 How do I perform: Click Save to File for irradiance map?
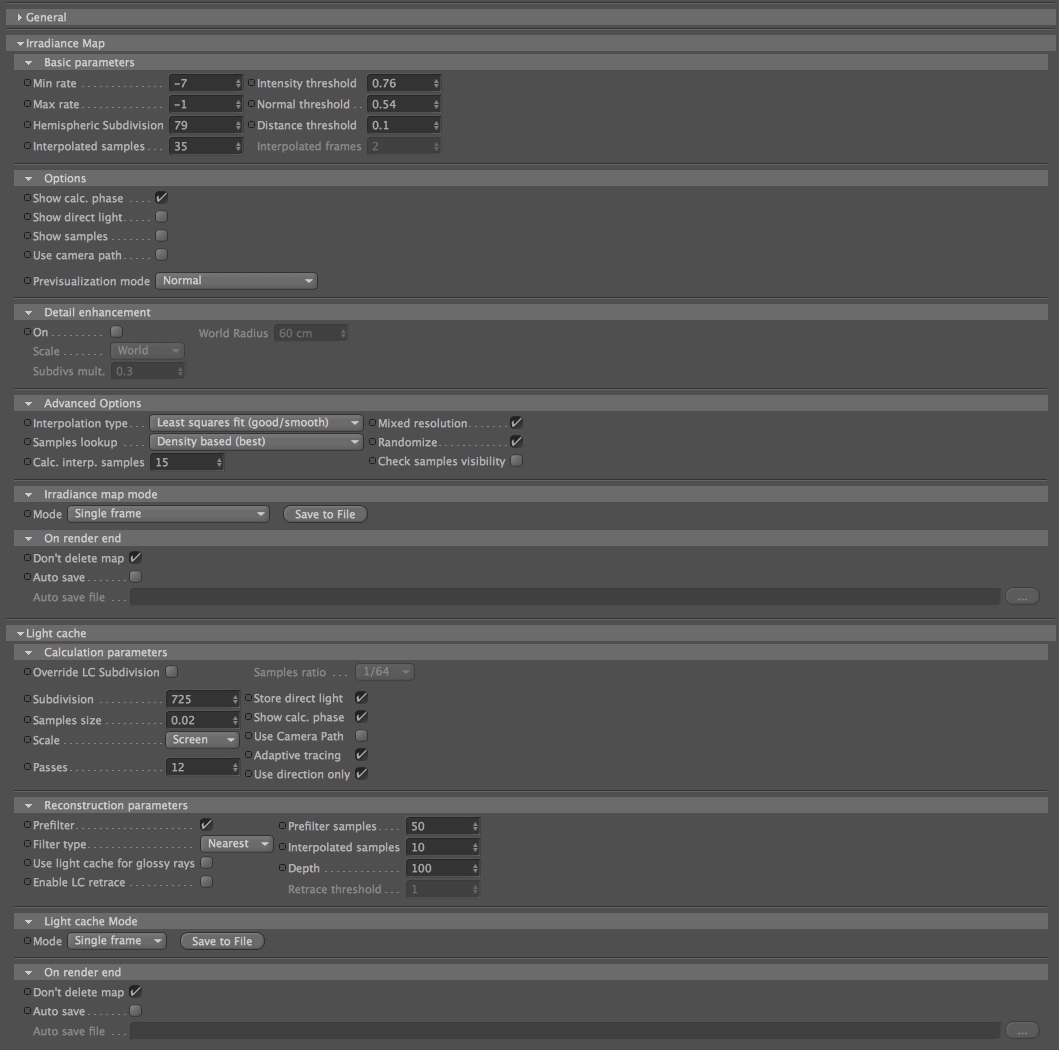[x=325, y=514]
